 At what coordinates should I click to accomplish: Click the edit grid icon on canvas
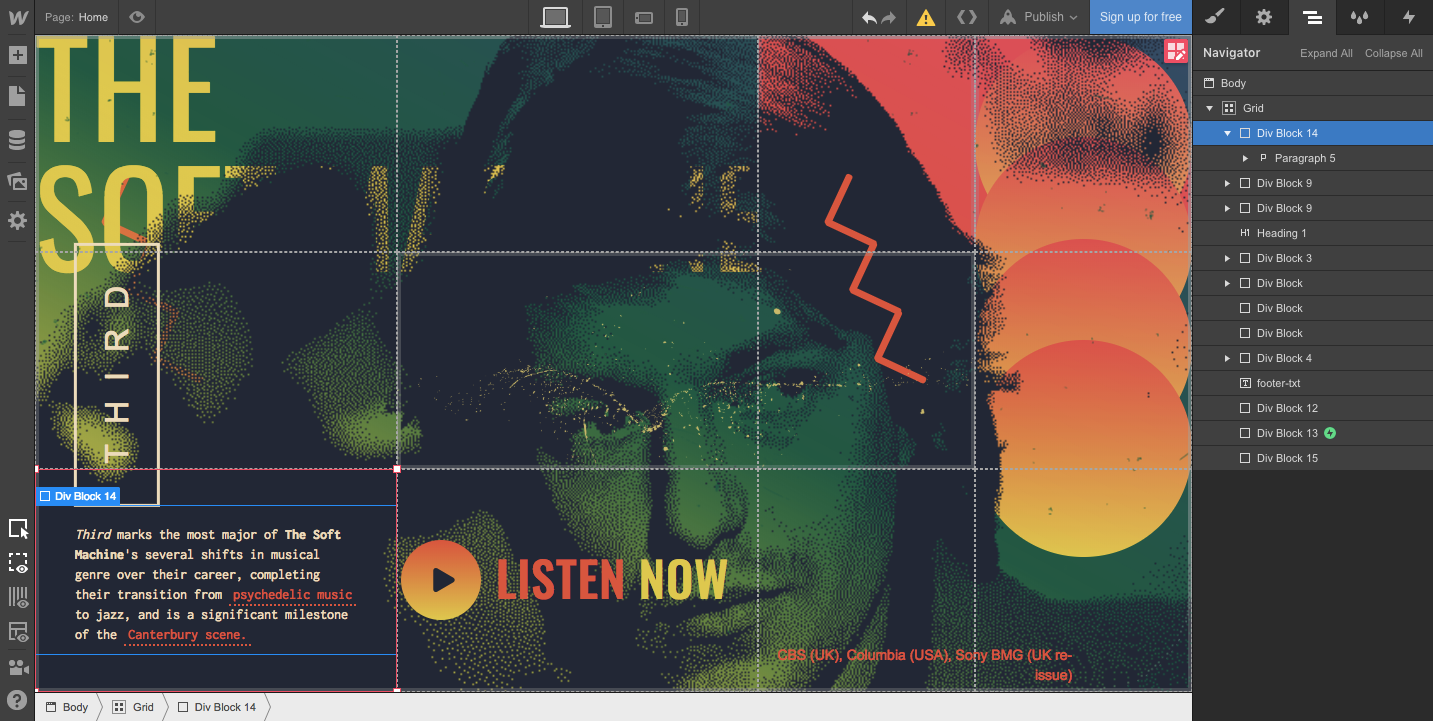coord(1176,51)
